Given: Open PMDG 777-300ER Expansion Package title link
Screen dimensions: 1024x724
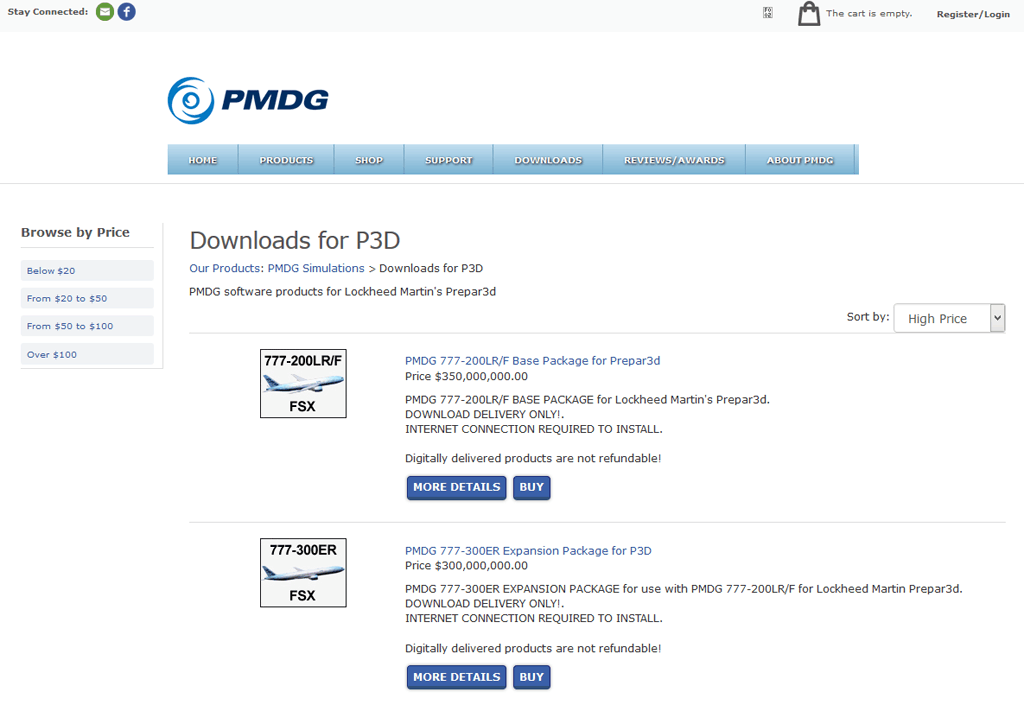Looking at the screenshot, I should 528,550.
